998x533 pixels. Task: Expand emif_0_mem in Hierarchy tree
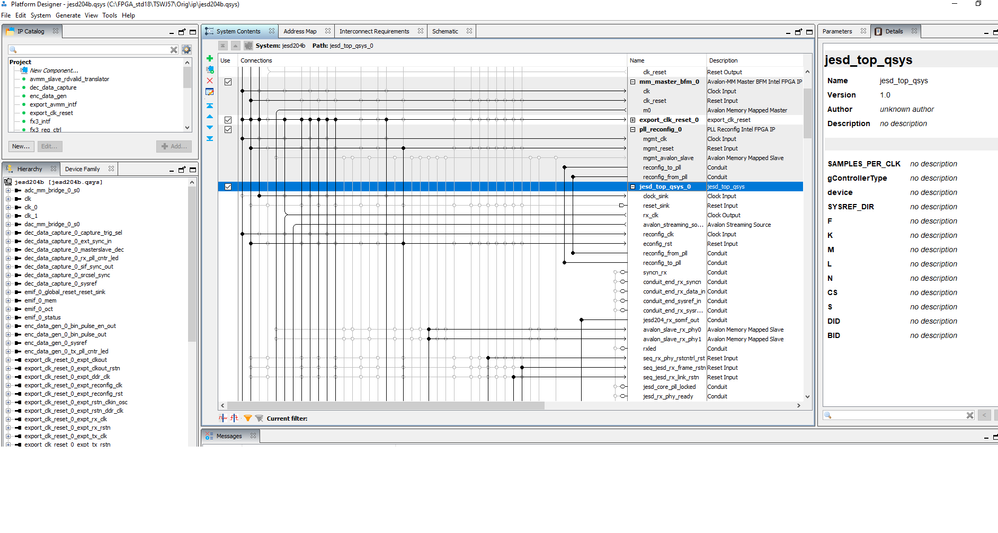pos(8,301)
